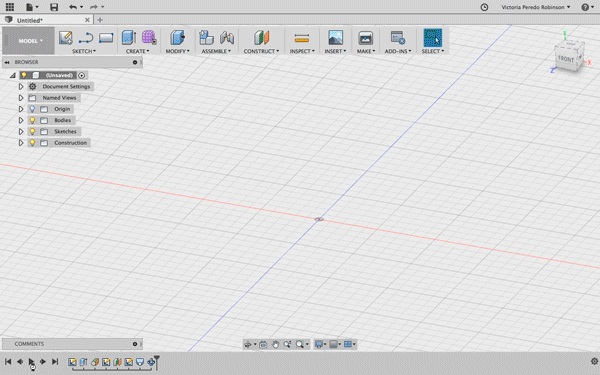Viewport: 600px width, 375px height.
Task: Open timeline settings gear
Action: (x=594, y=361)
